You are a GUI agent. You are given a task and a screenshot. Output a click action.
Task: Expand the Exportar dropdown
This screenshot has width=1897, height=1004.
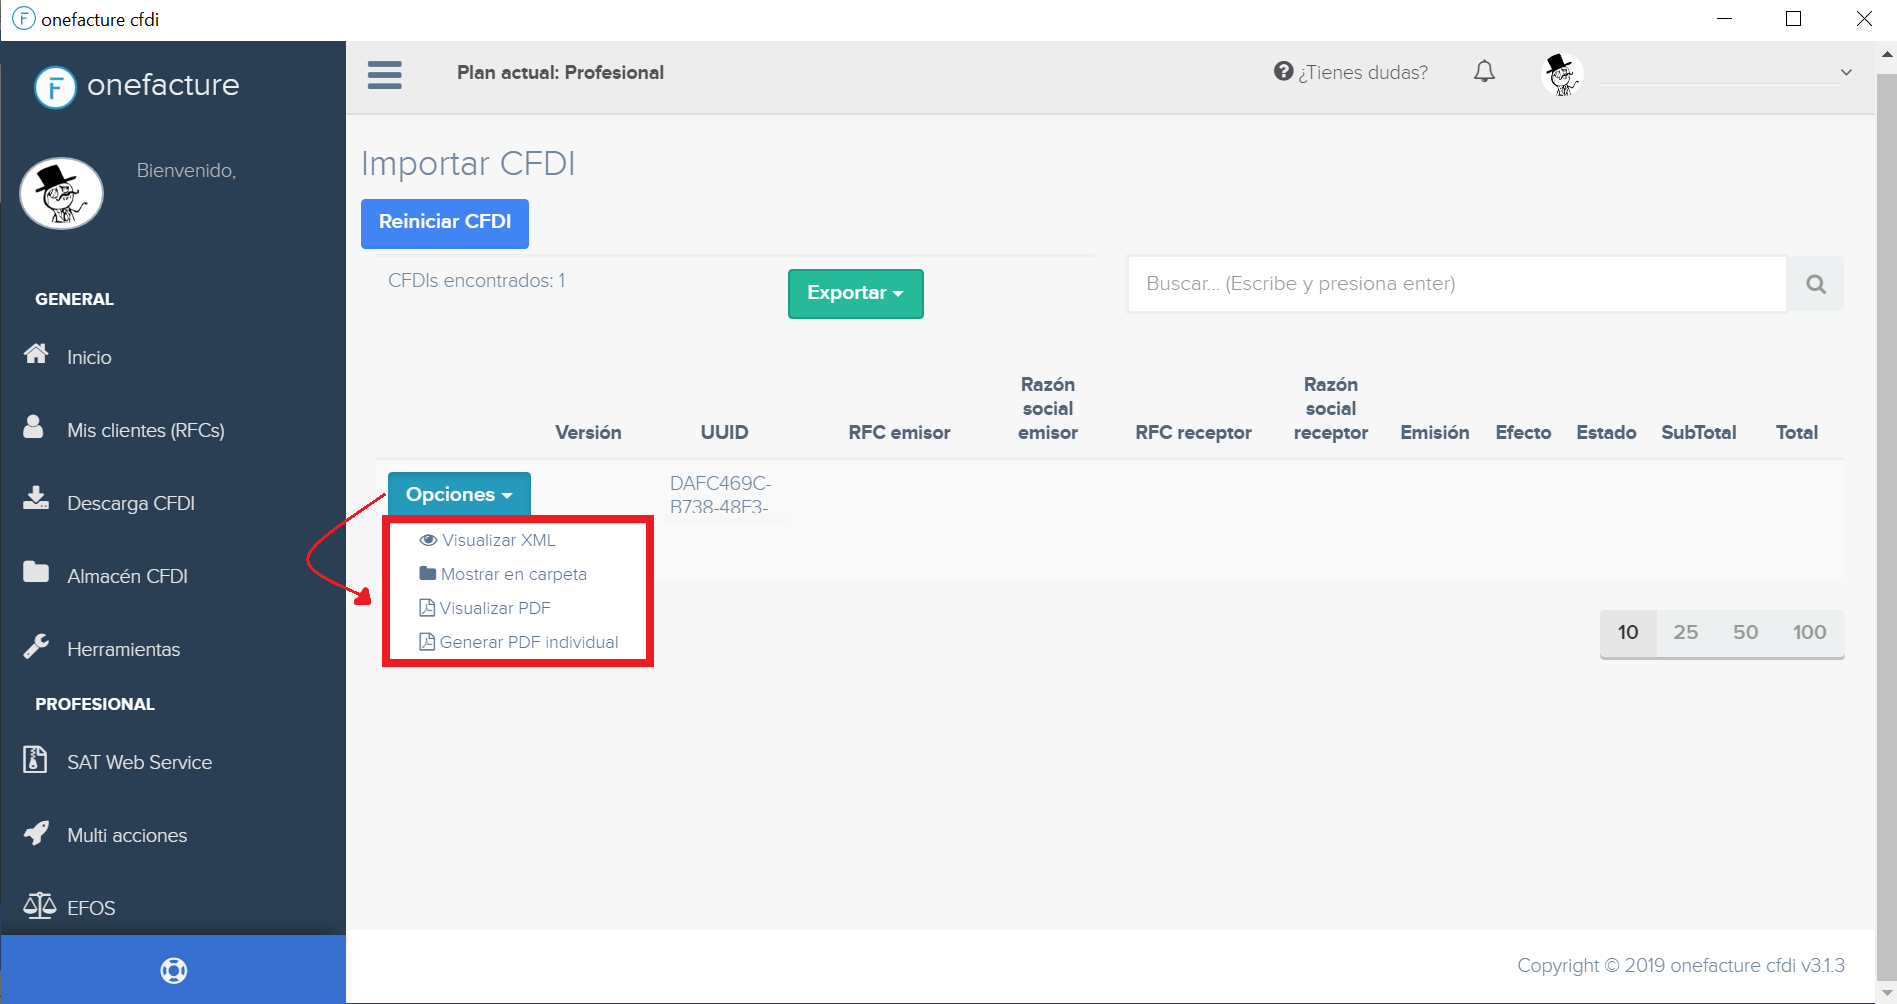pyautogui.click(x=855, y=293)
